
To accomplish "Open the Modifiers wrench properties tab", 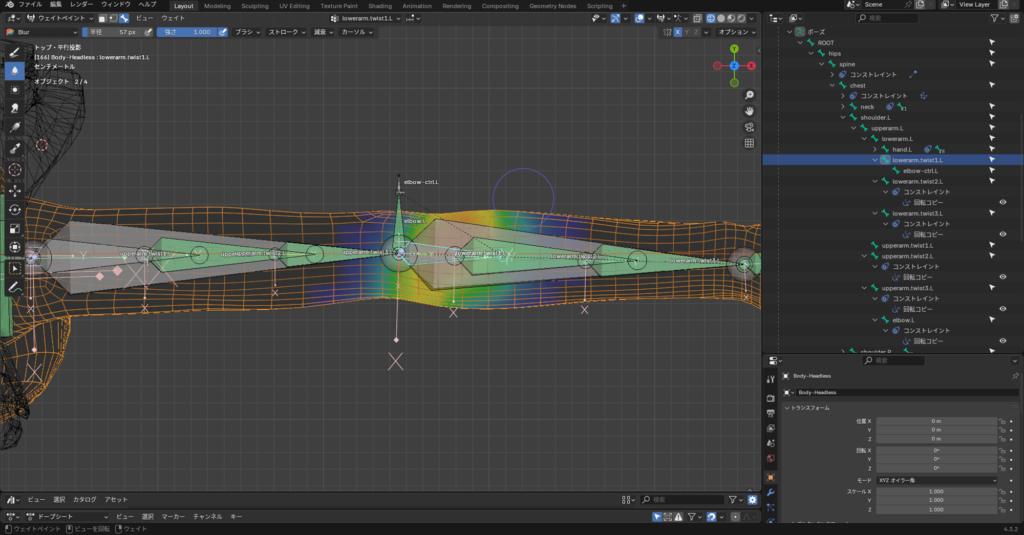I will [770, 493].
